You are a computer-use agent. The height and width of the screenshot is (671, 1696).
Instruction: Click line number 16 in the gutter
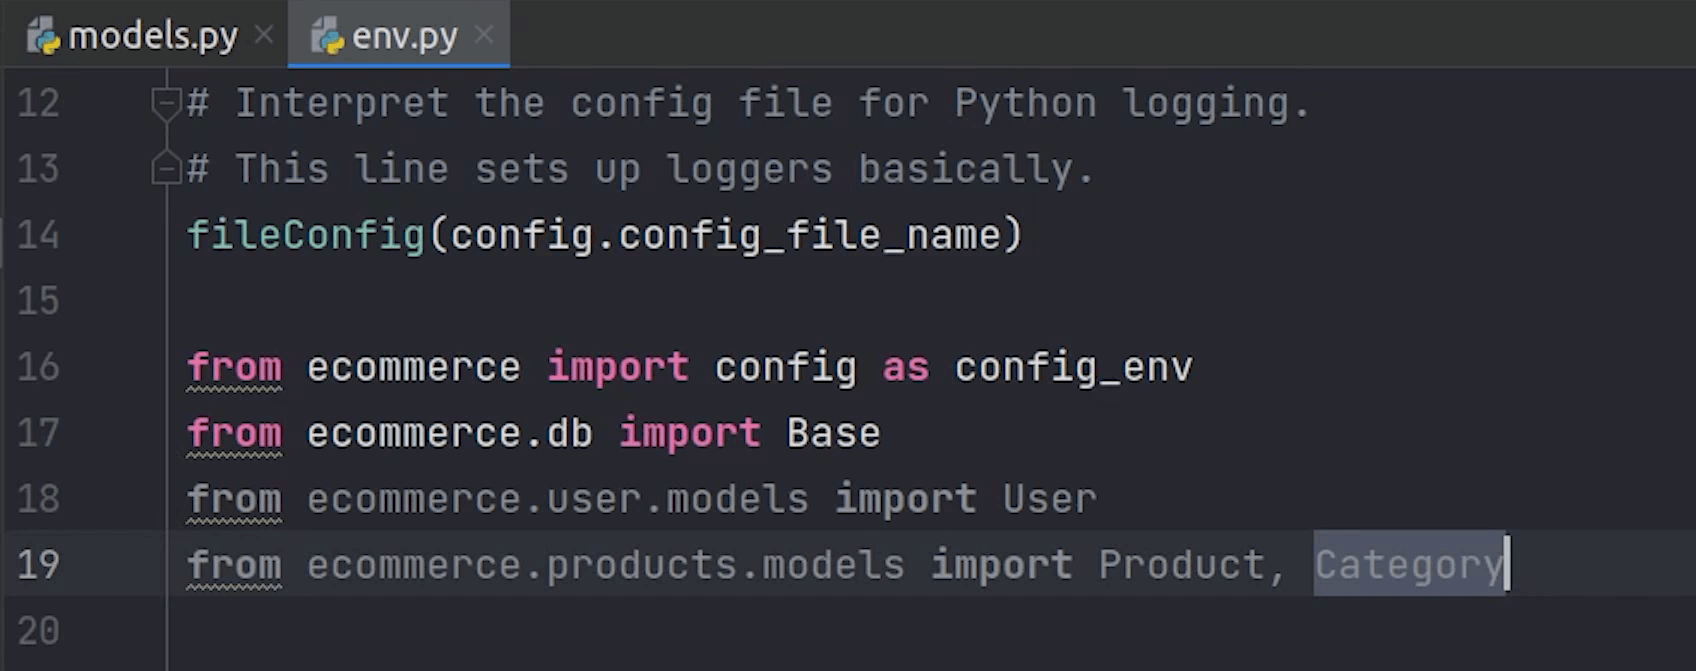click(38, 367)
